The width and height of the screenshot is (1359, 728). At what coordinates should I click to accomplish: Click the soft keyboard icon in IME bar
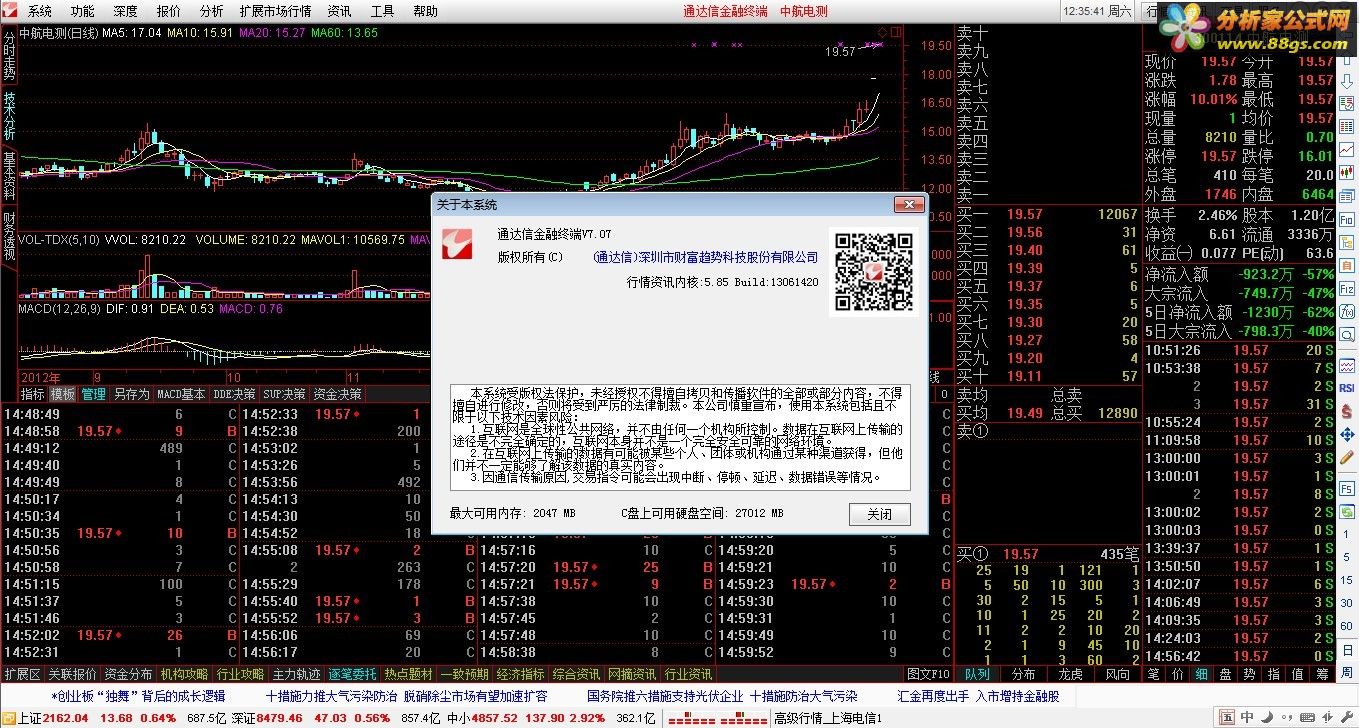point(1307,717)
